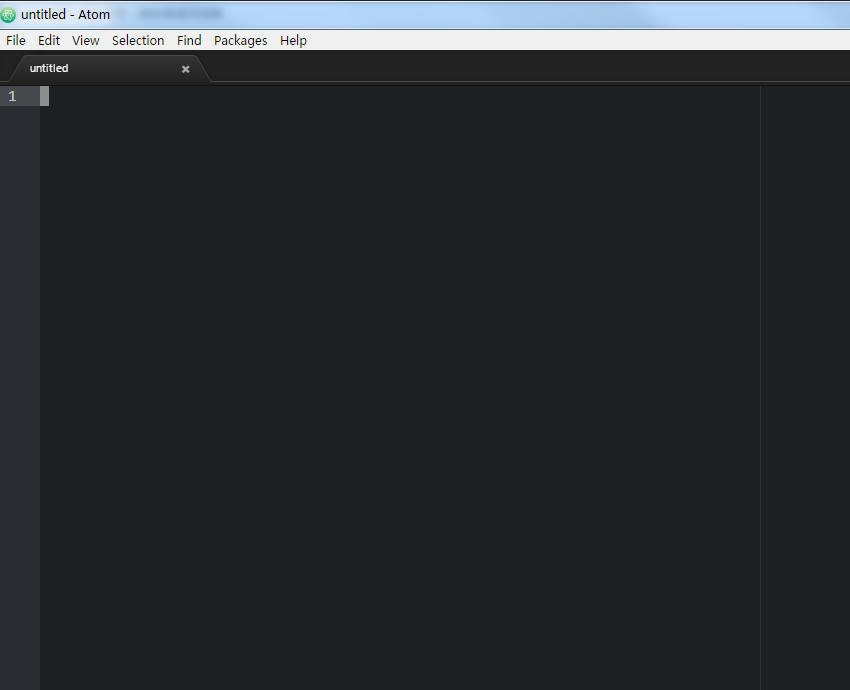Screen dimensions: 850x690
Task: Click the blurred text in the title bar
Action: click(x=180, y=15)
